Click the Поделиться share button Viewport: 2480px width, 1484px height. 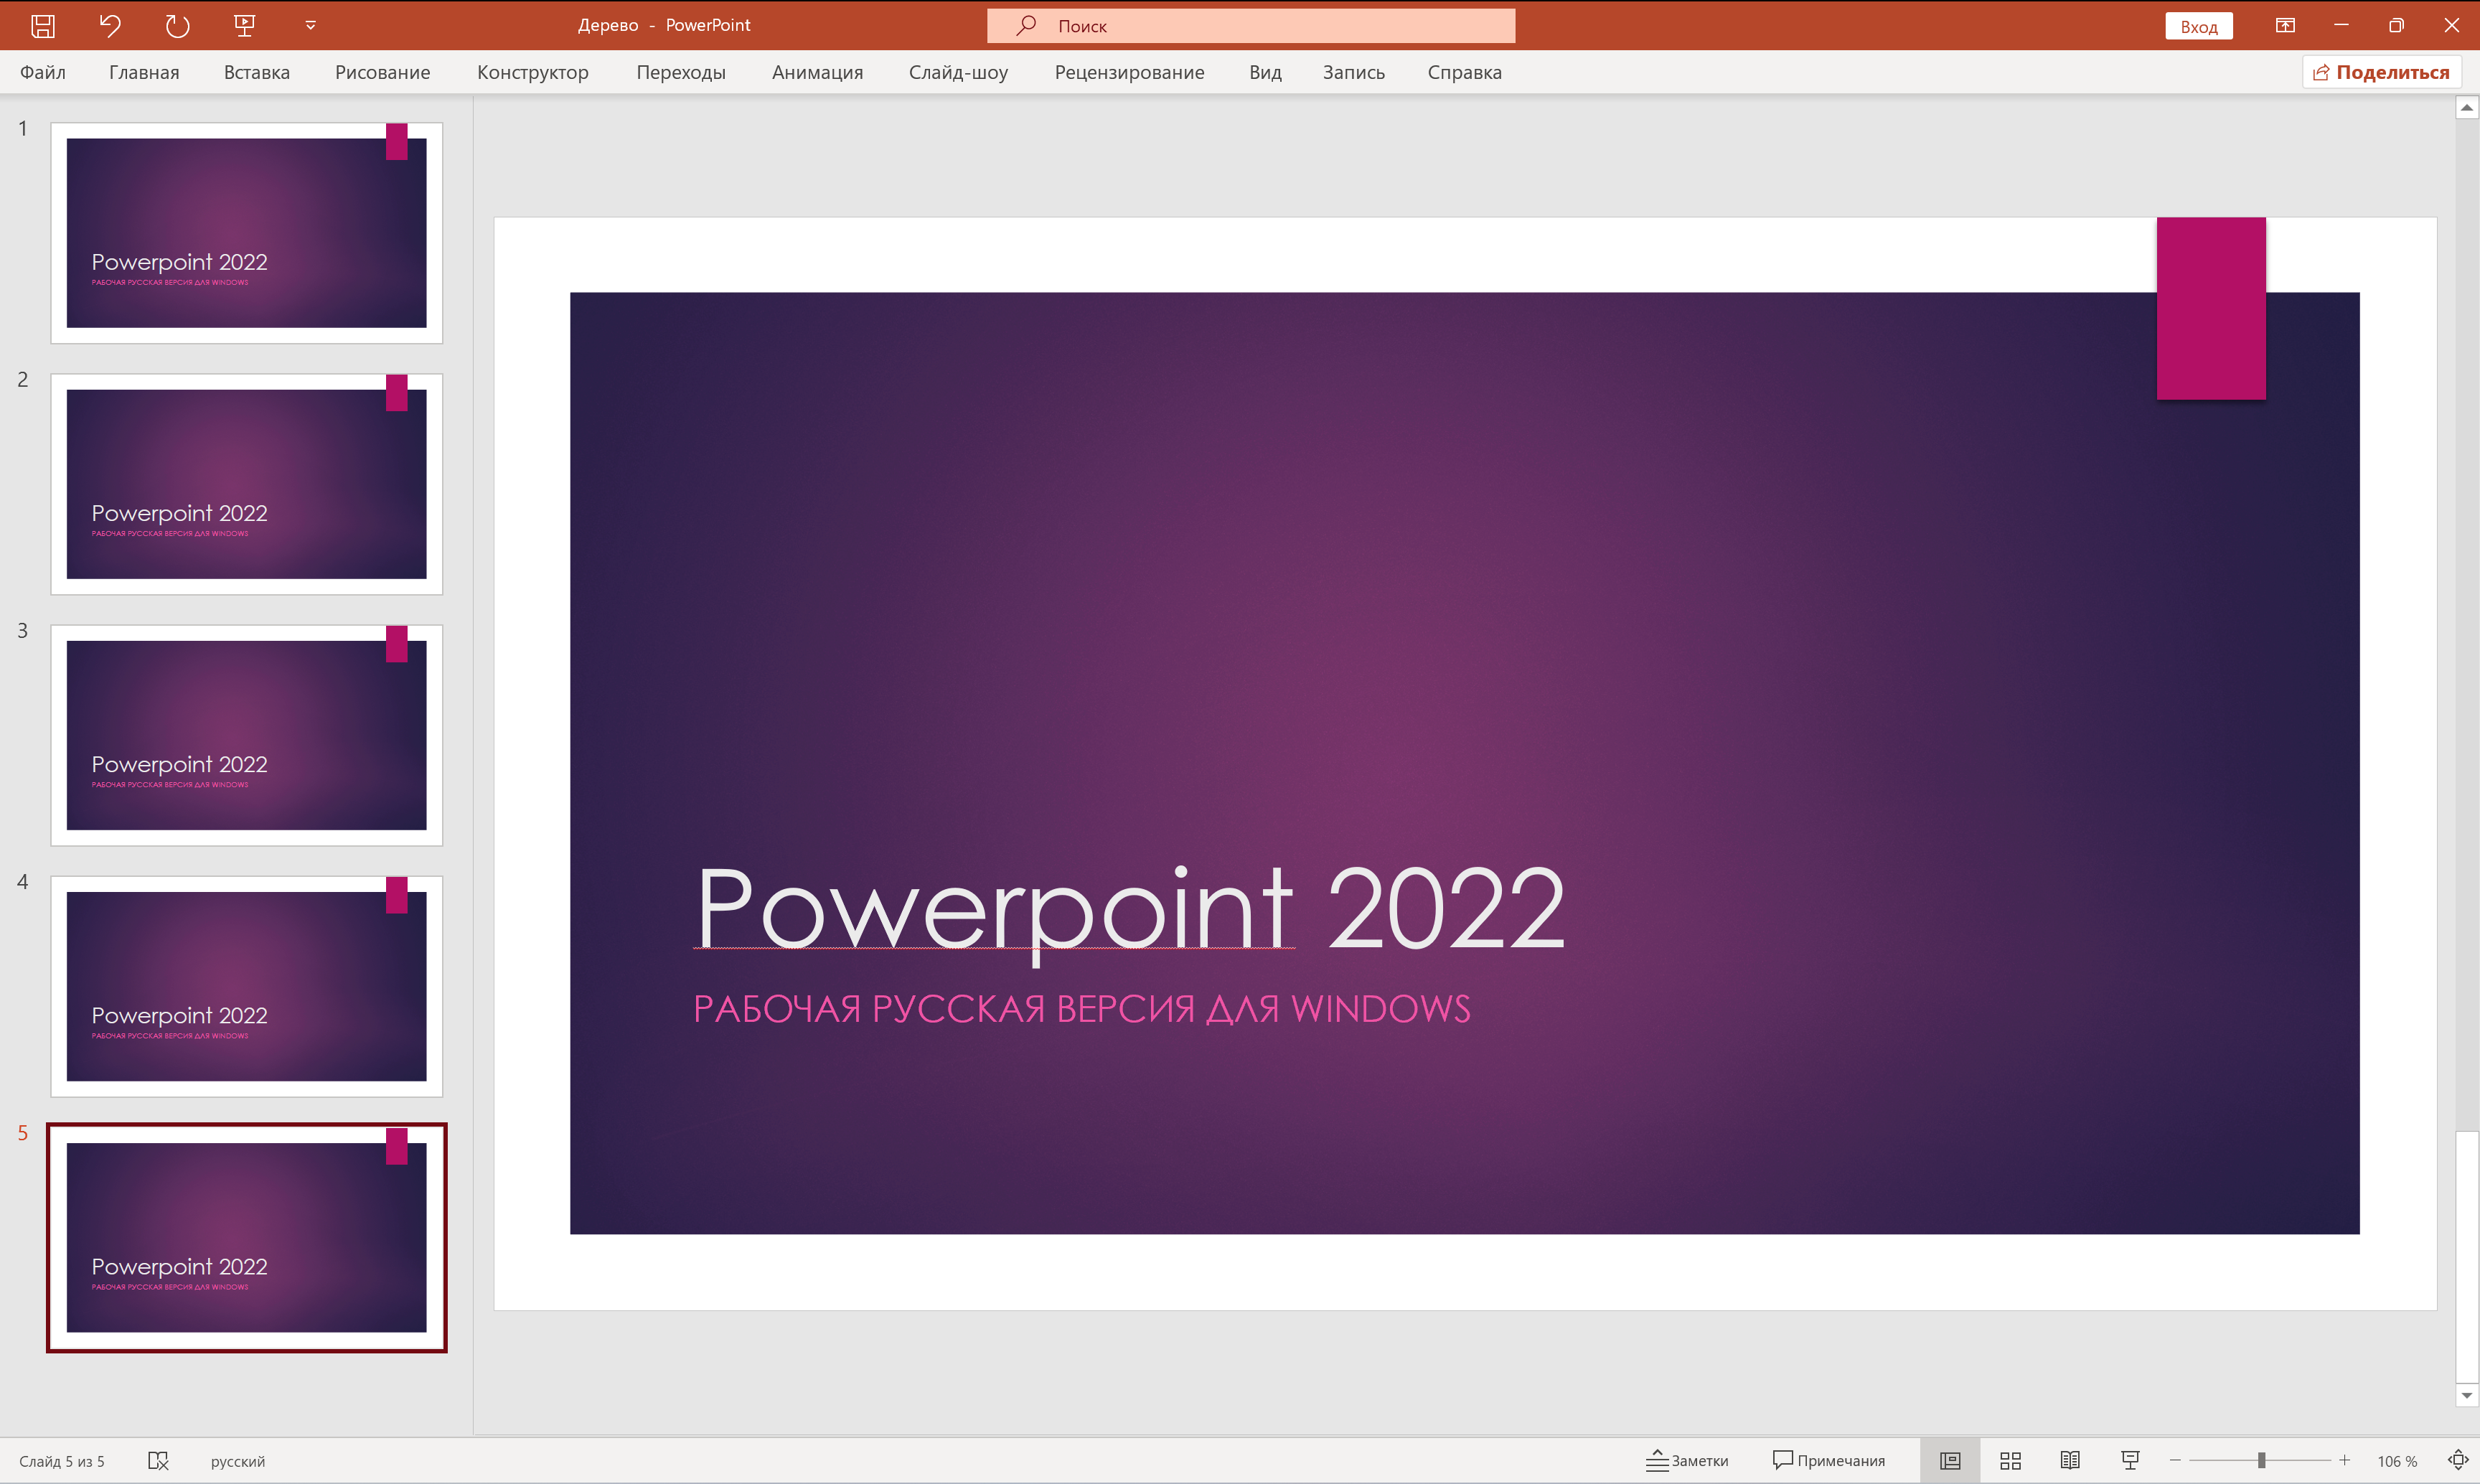click(2381, 72)
